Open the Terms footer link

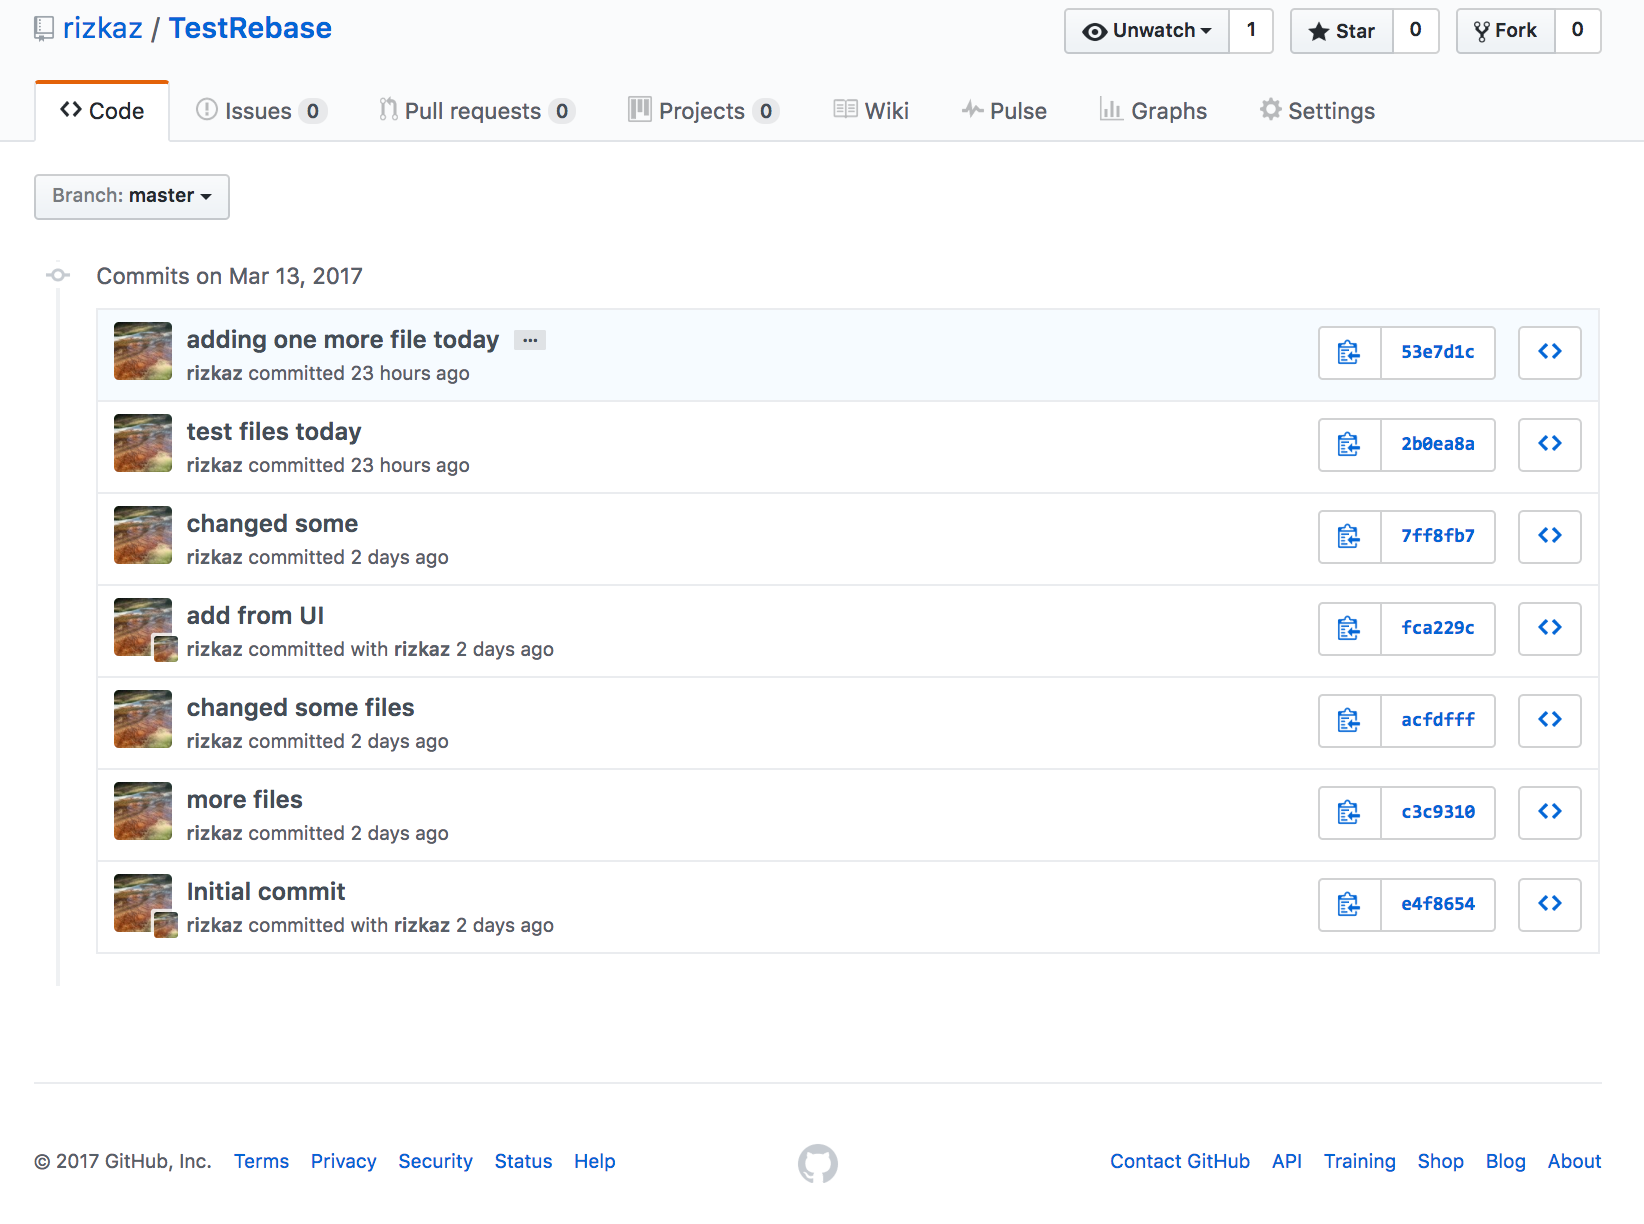[261, 1162]
